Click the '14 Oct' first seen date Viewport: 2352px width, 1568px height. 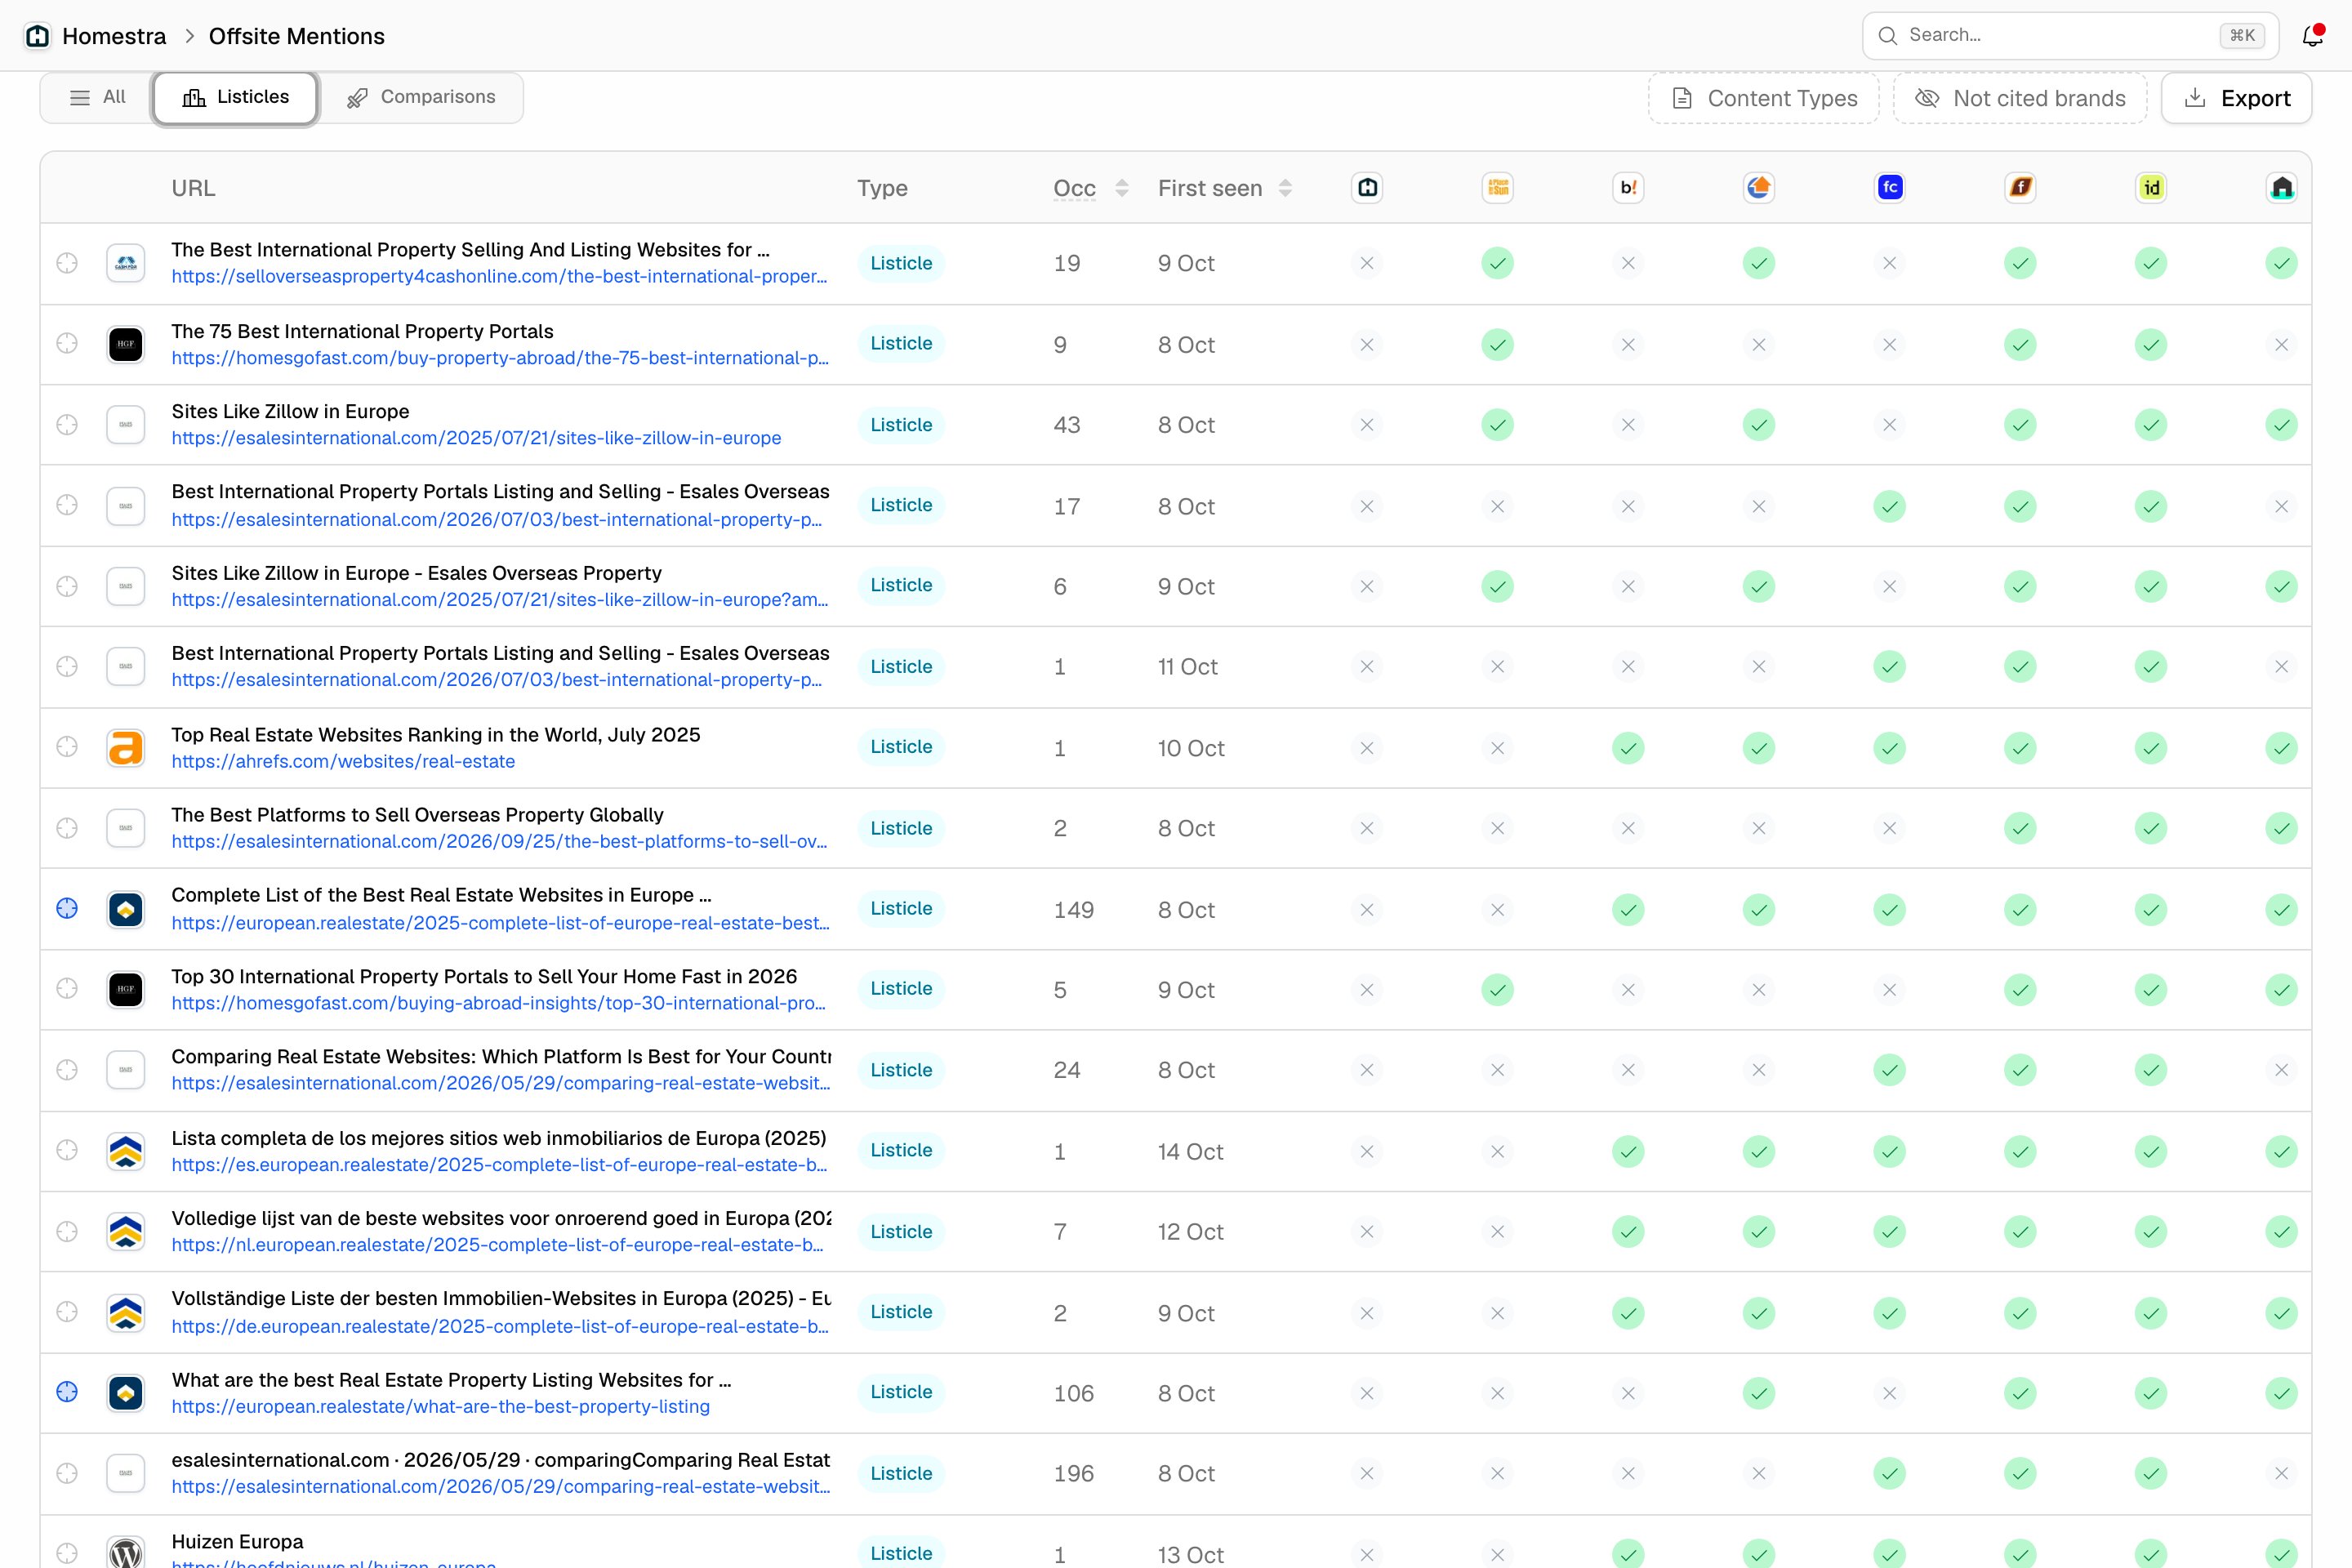(1190, 1151)
